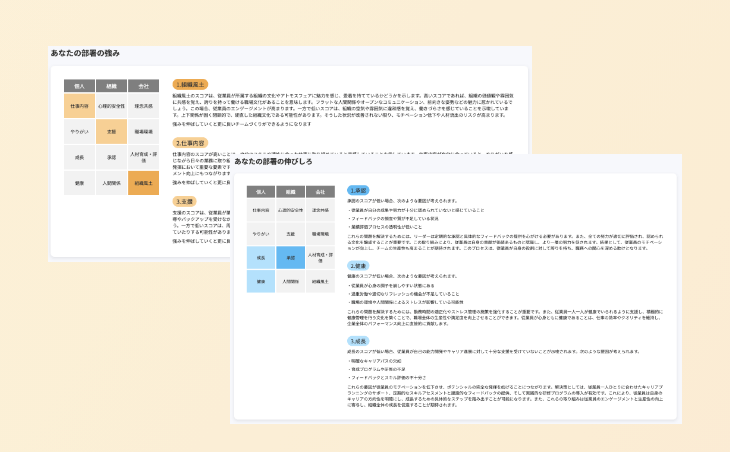Click the highlighted 支援 cell in the 強み grid
Image resolution: width=730 pixels, height=452 pixels.
pos(111,132)
